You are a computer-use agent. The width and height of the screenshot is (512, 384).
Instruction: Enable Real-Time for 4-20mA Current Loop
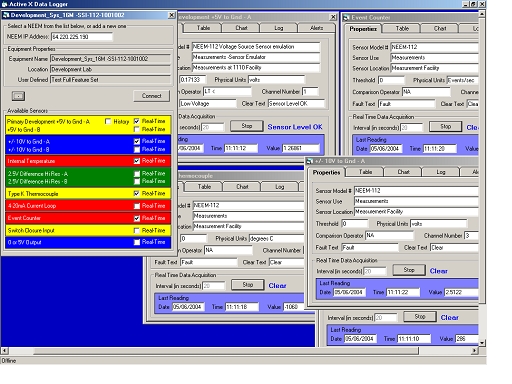click(137, 206)
